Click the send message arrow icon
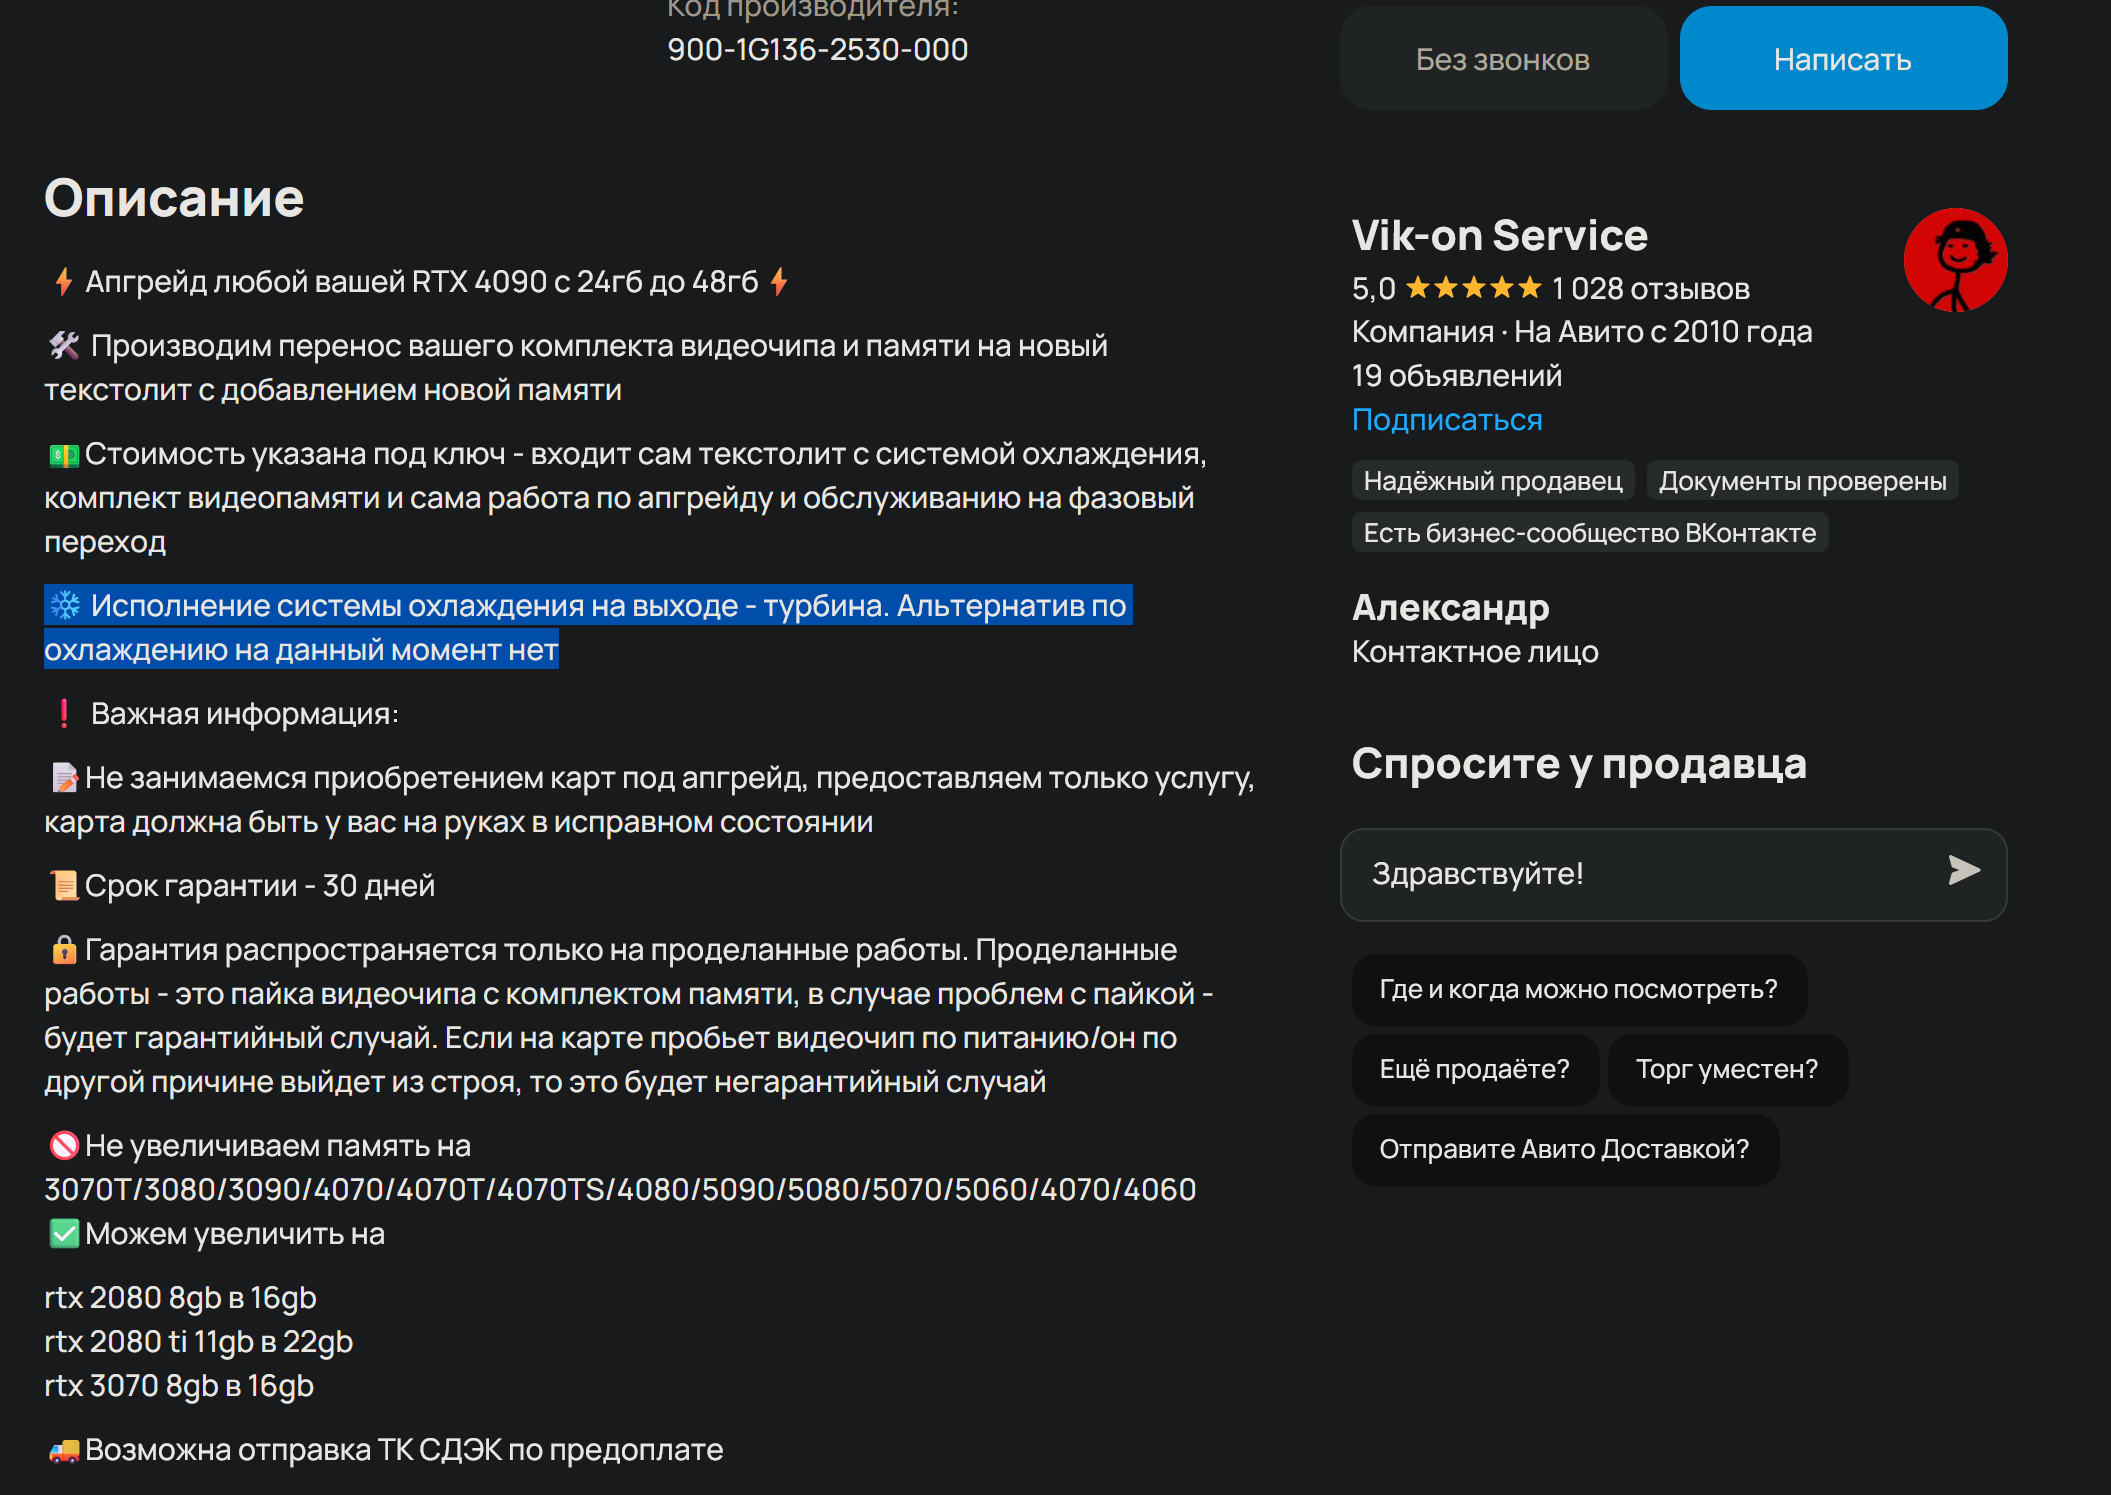The width and height of the screenshot is (2111, 1495). (1963, 871)
